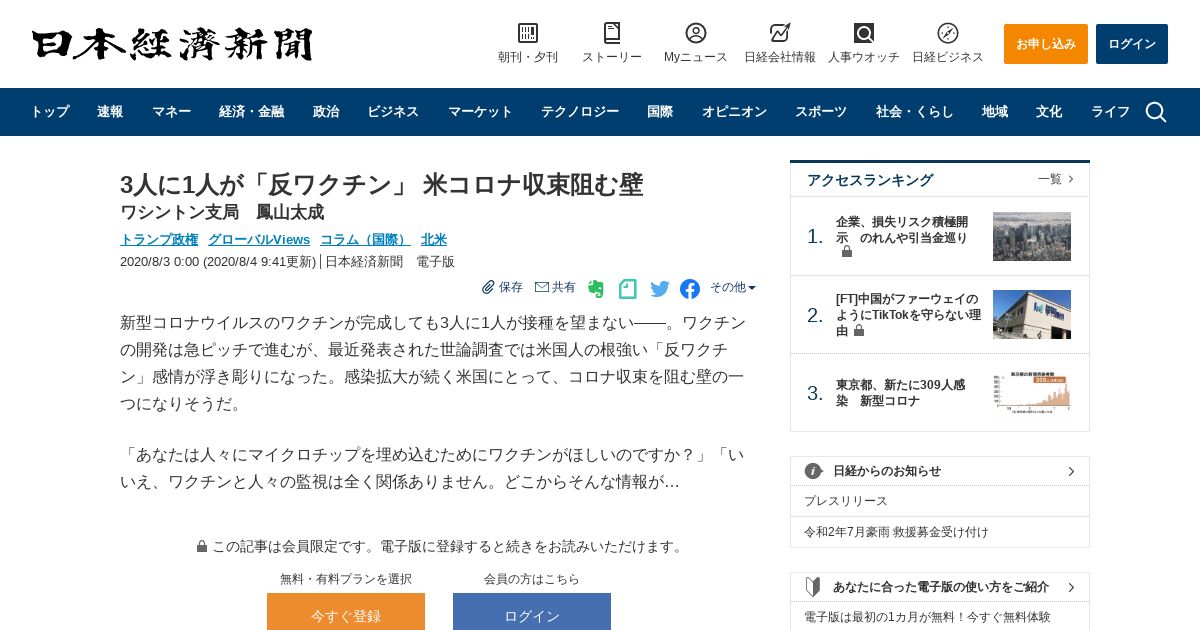Click the info icon beside 日経からのお知らせ
Viewport: 1200px width, 630px height.
pyautogui.click(x=814, y=471)
